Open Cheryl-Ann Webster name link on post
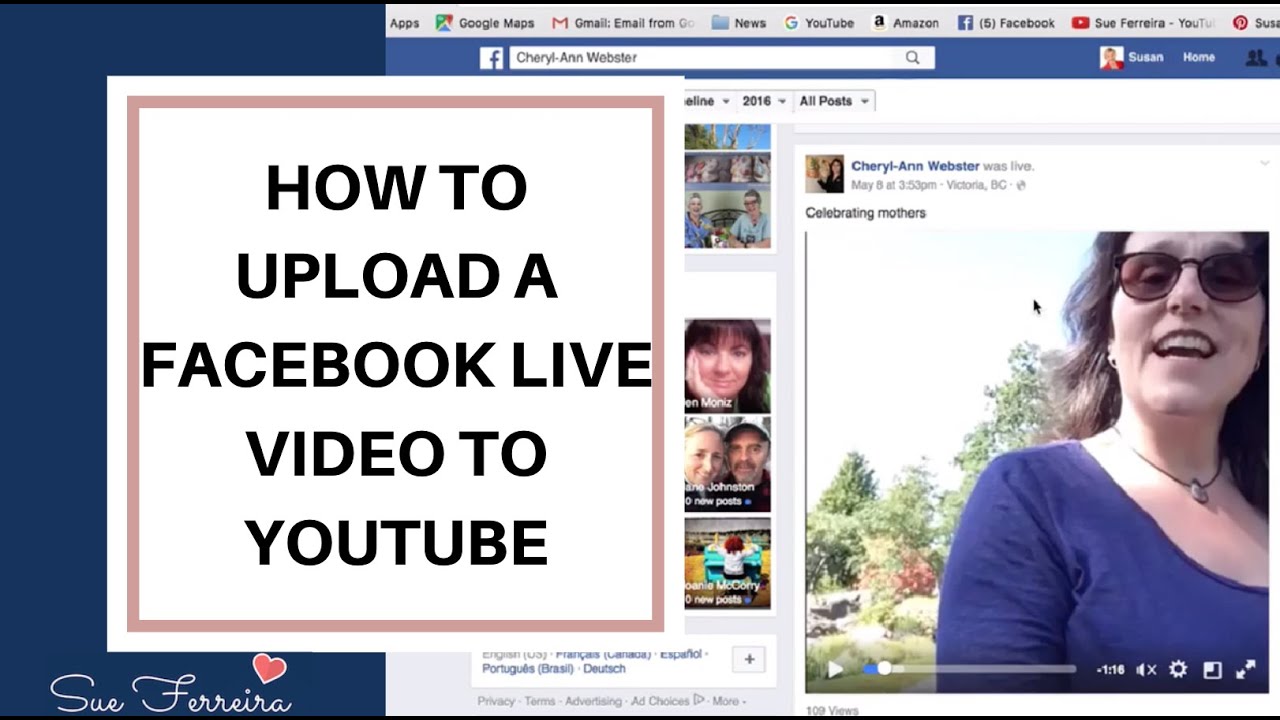The image size is (1280, 720). [x=915, y=166]
